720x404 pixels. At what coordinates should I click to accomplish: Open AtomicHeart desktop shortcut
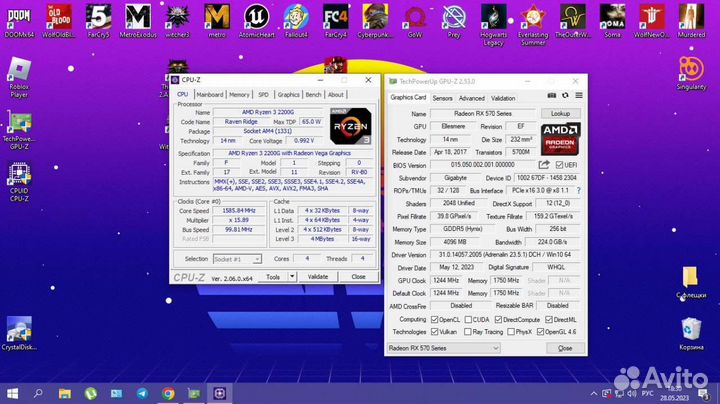(x=256, y=21)
